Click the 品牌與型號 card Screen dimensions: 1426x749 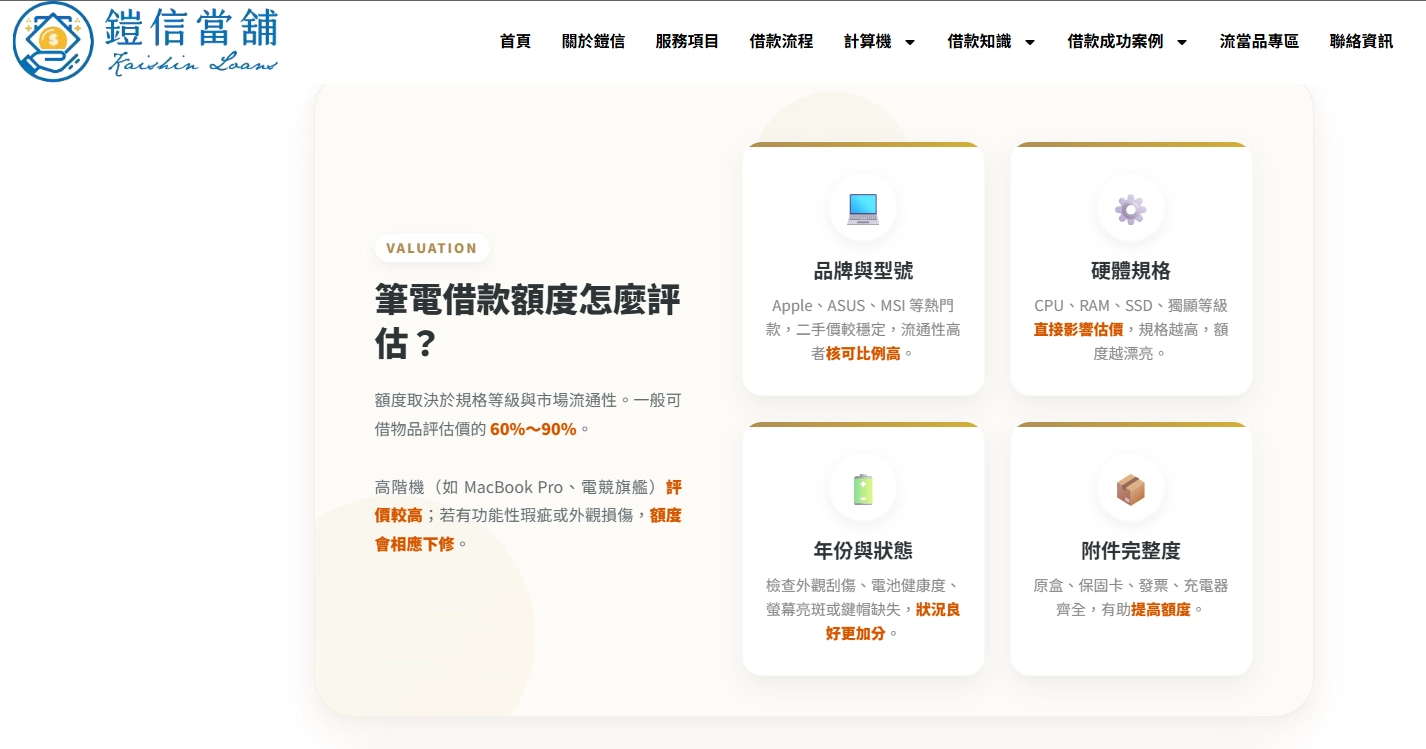click(x=862, y=270)
